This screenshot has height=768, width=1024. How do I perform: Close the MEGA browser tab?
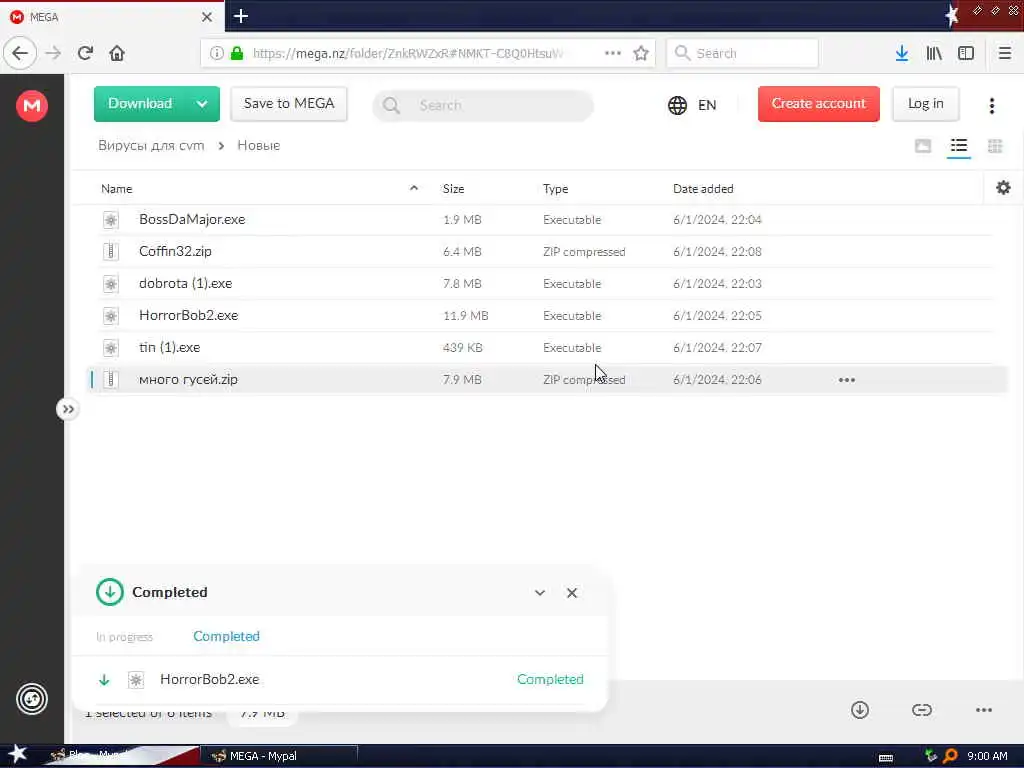click(x=207, y=17)
